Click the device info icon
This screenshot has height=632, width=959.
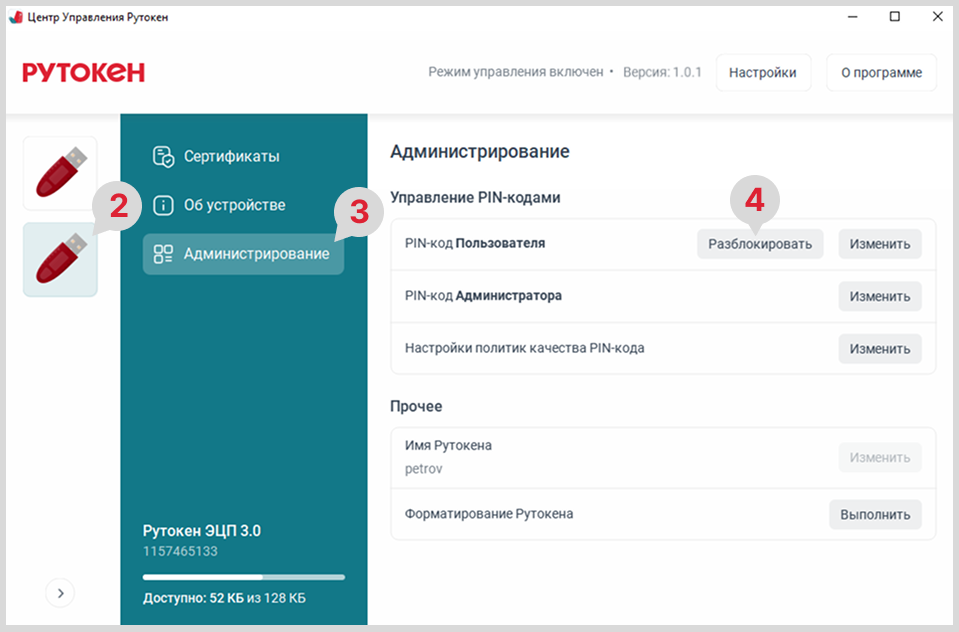tap(163, 205)
